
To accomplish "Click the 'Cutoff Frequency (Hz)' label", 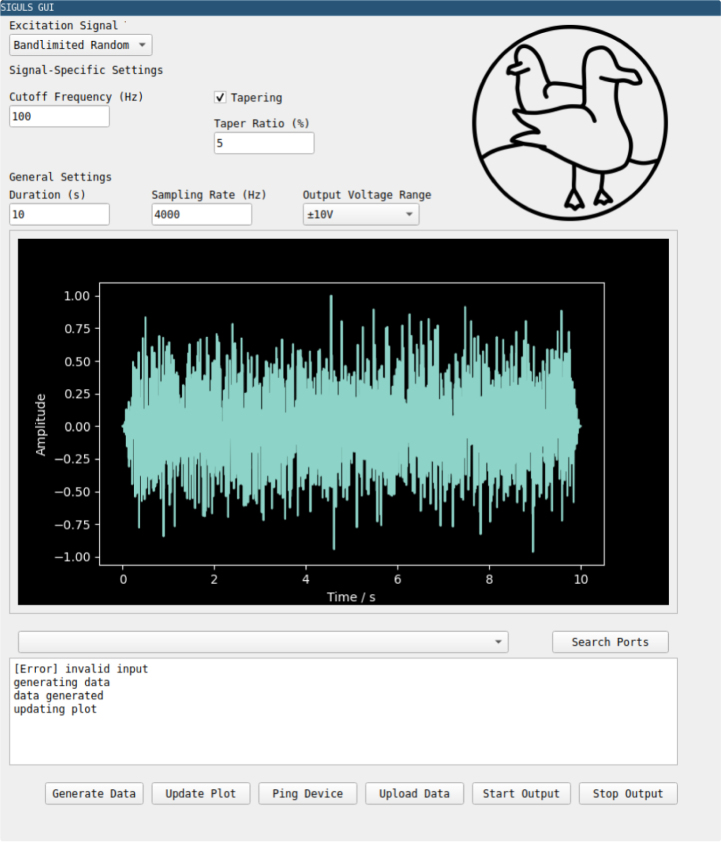I will click(x=76, y=97).
